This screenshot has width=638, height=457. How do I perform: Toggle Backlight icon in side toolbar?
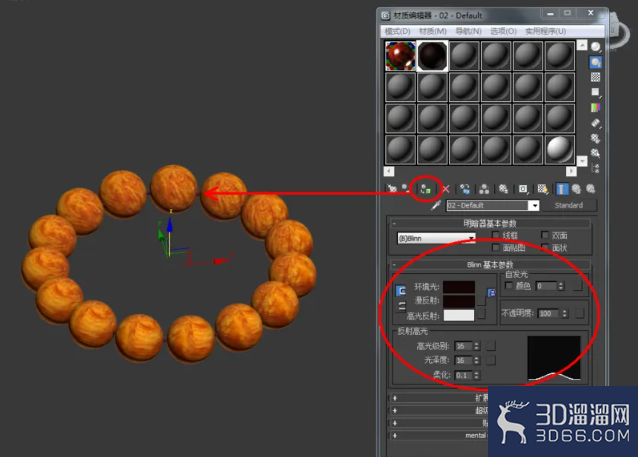pos(596,62)
